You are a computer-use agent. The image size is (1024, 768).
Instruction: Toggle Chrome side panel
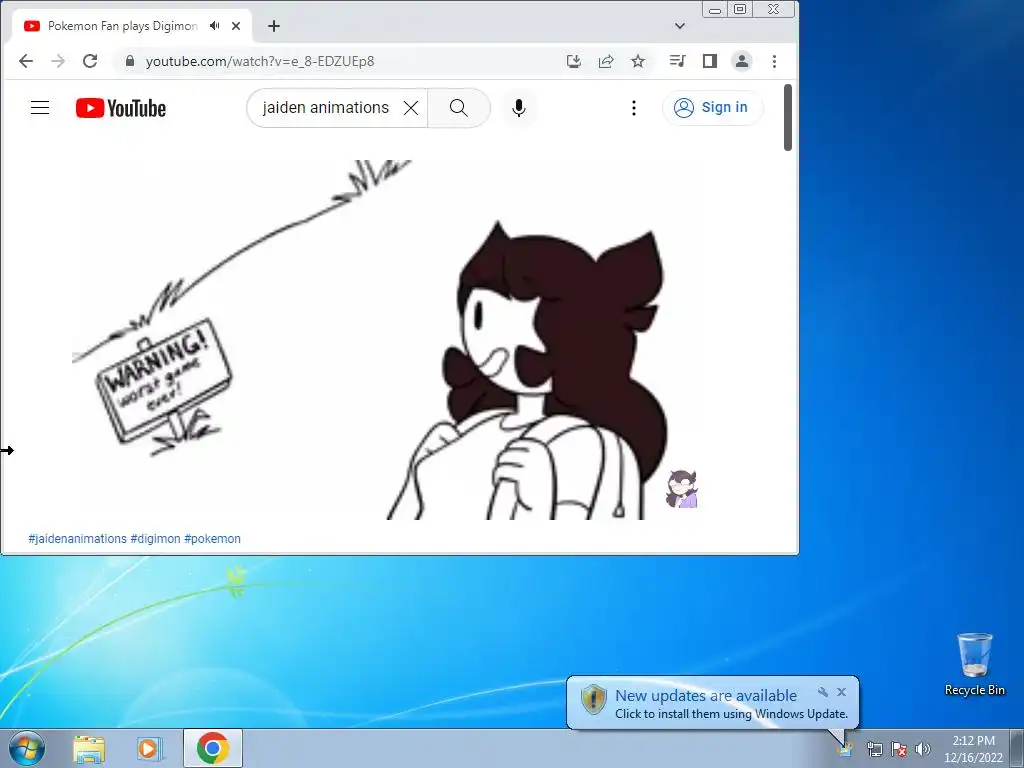(710, 61)
